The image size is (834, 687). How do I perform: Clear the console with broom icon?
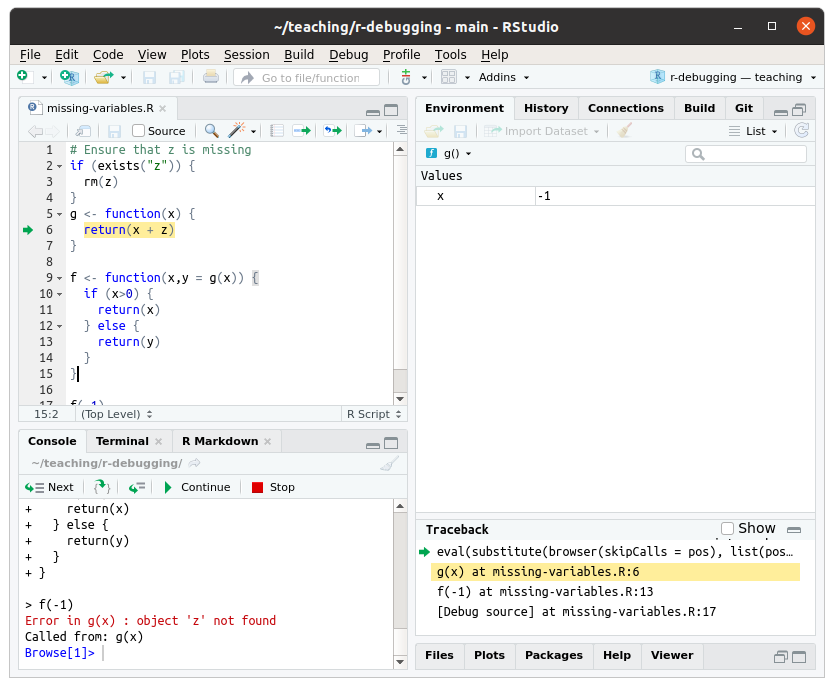click(x=390, y=464)
